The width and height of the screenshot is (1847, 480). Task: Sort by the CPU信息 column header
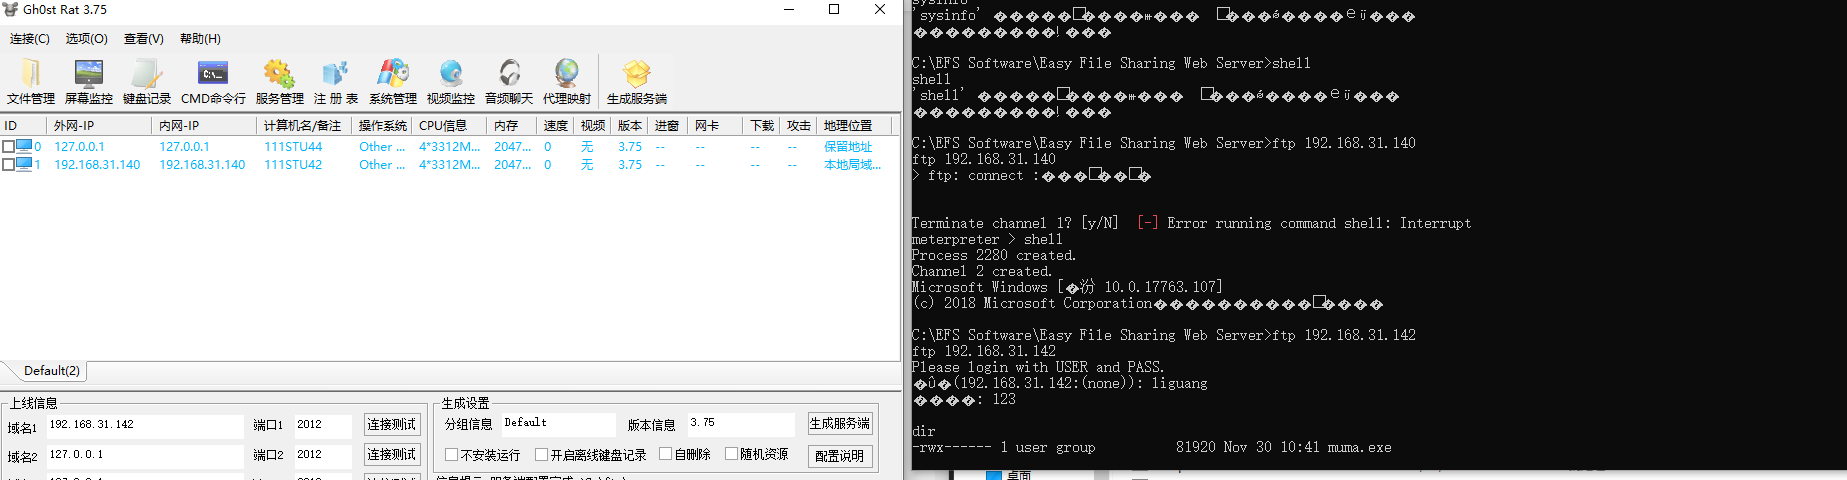(x=450, y=125)
